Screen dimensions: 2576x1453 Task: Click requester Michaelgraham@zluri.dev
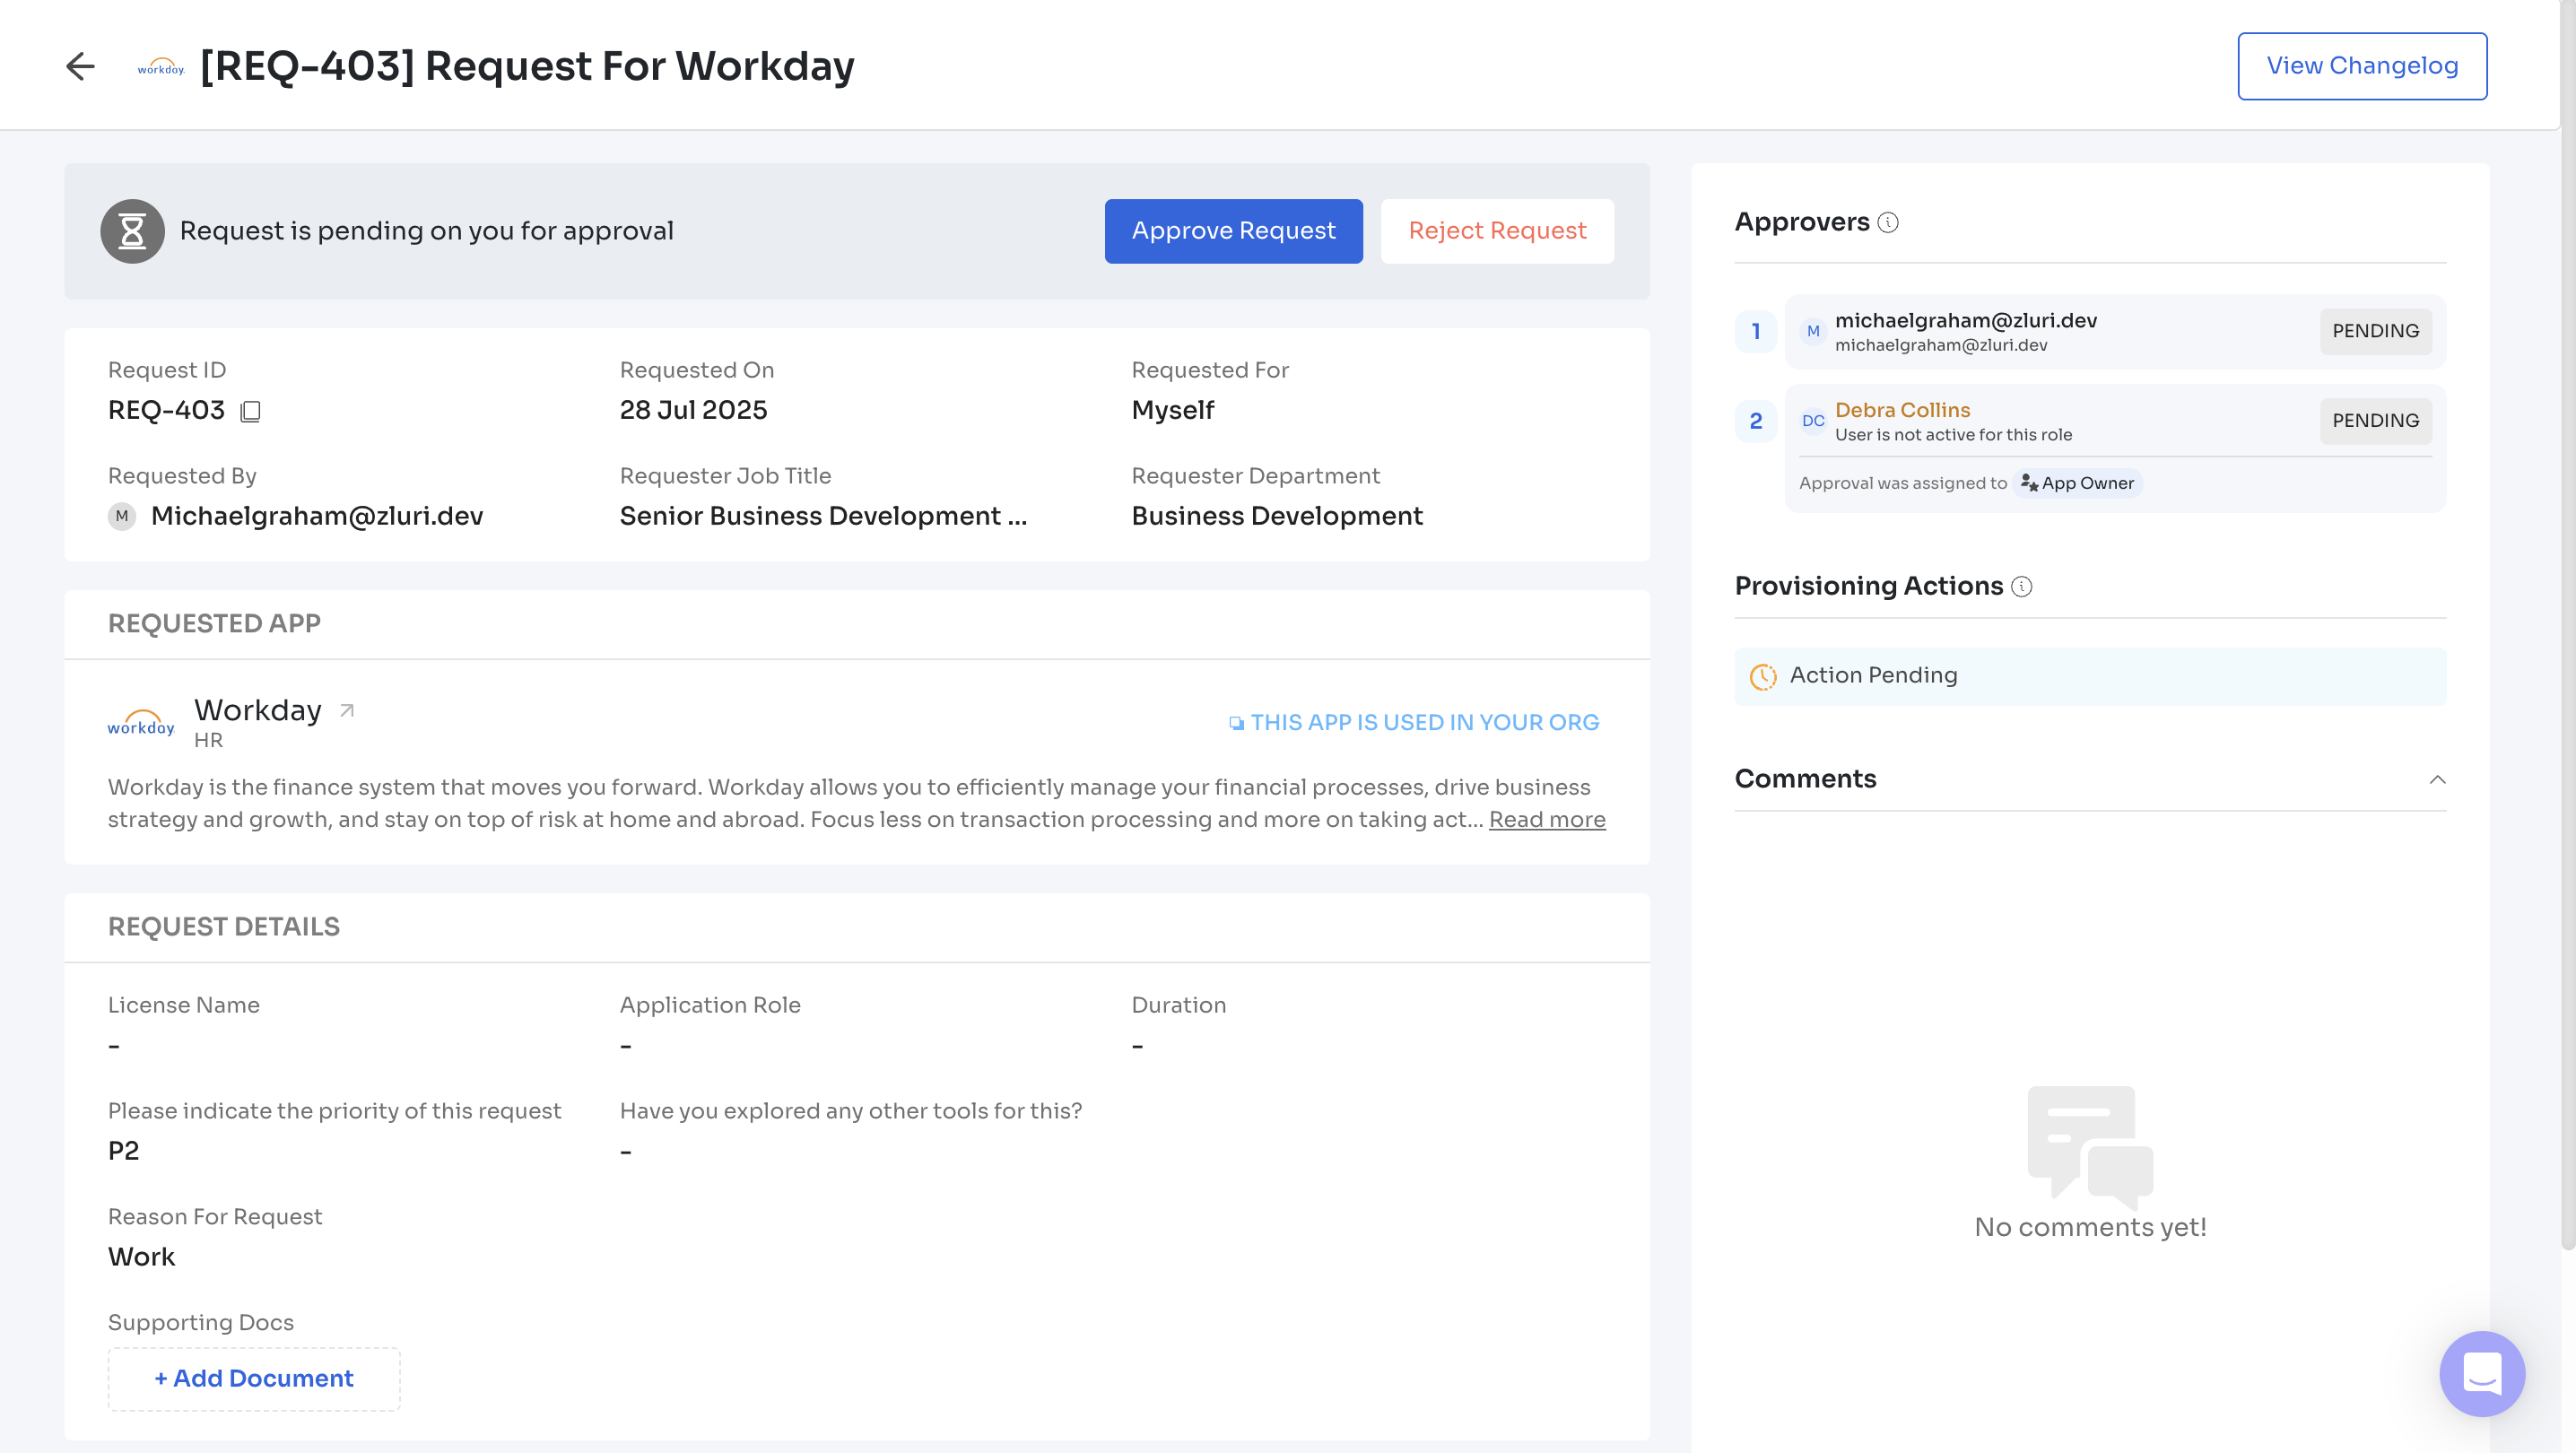(x=317, y=516)
